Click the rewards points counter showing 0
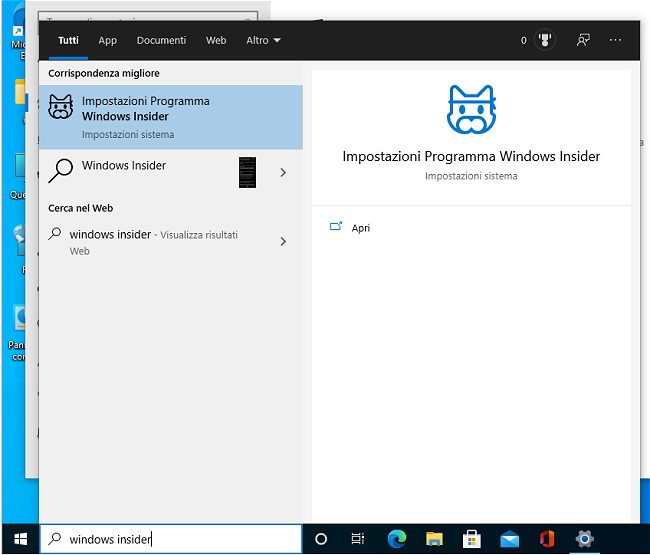 (x=524, y=40)
